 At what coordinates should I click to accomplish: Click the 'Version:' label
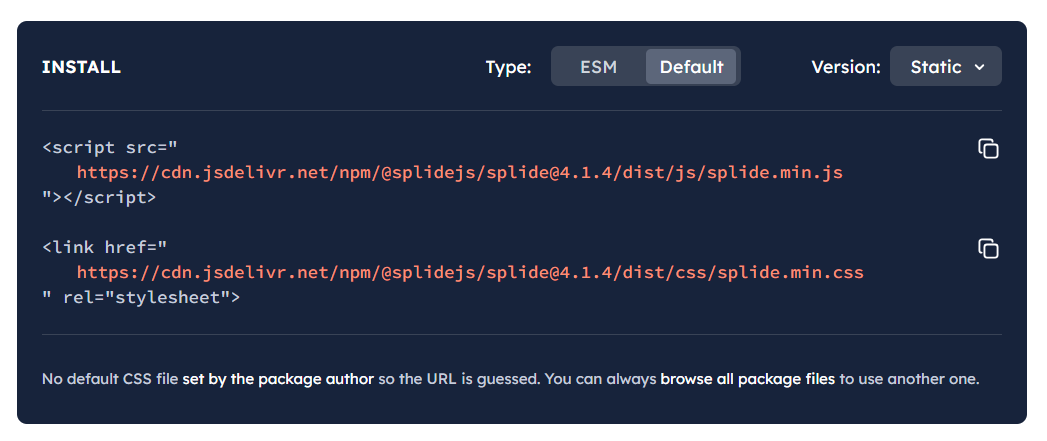click(846, 67)
